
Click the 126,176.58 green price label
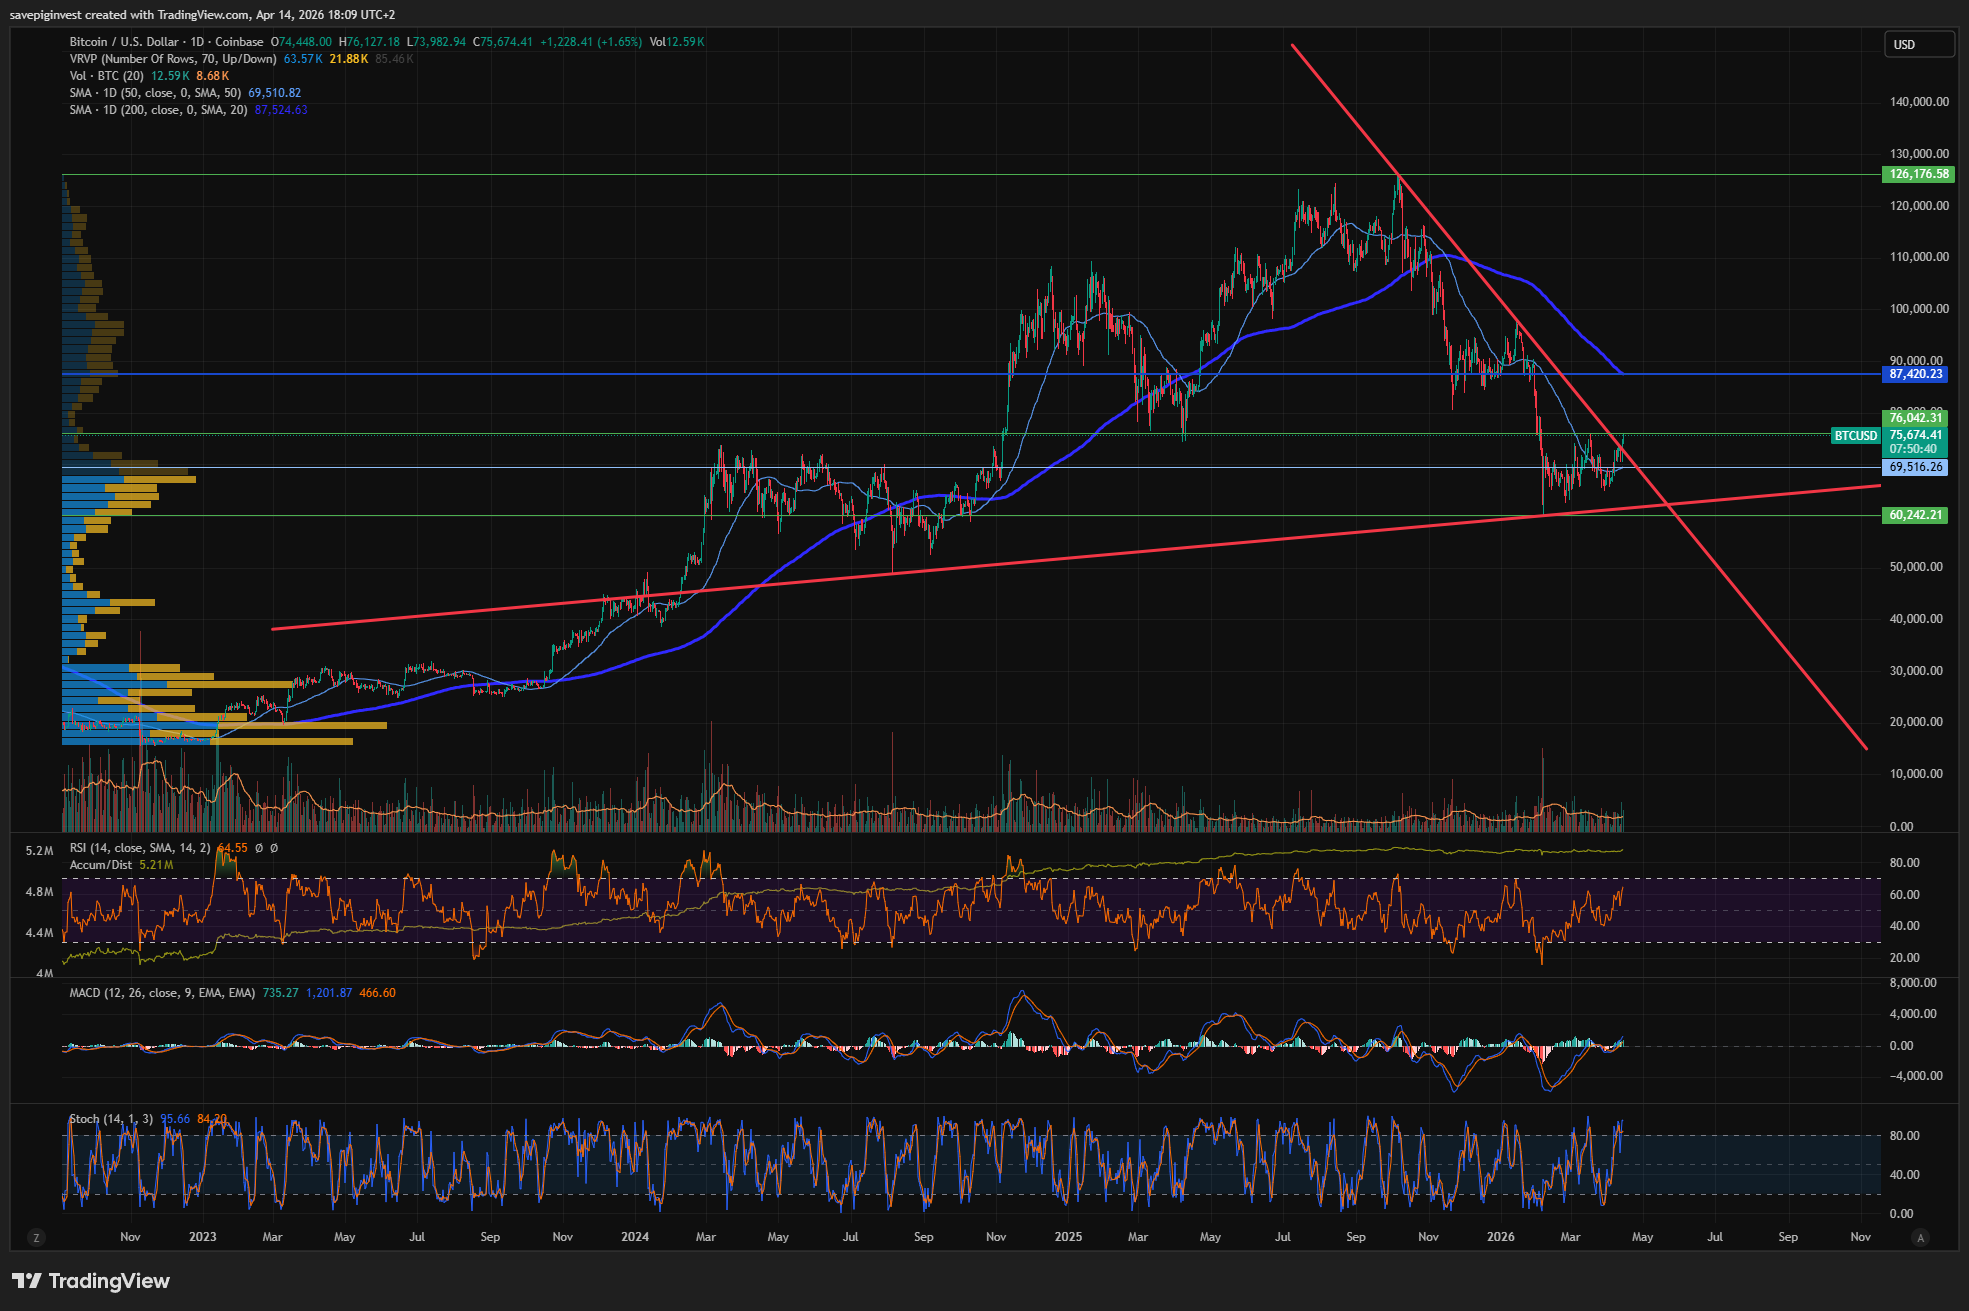point(1918,174)
